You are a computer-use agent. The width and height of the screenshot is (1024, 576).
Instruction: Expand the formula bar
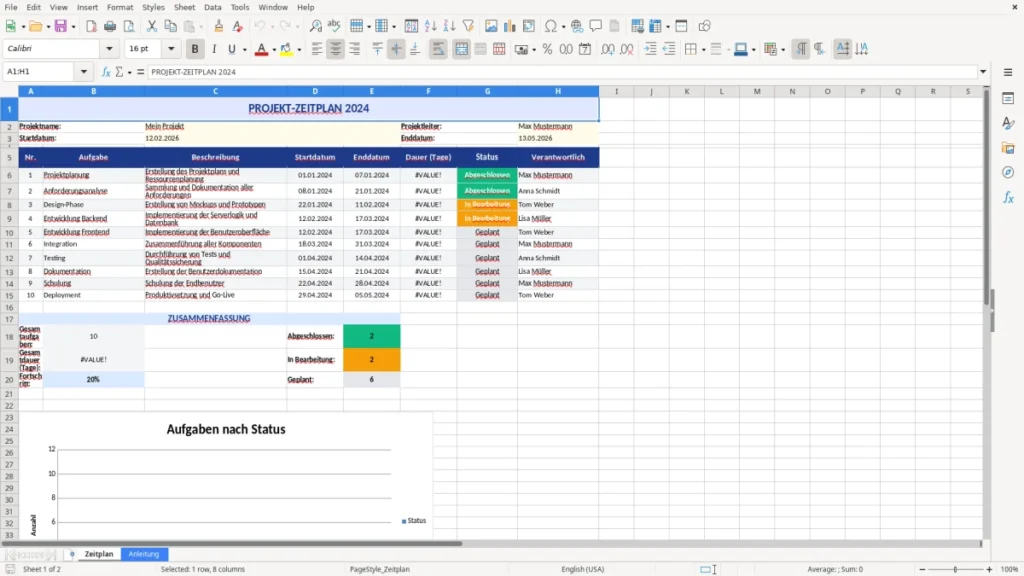click(x=982, y=72)
